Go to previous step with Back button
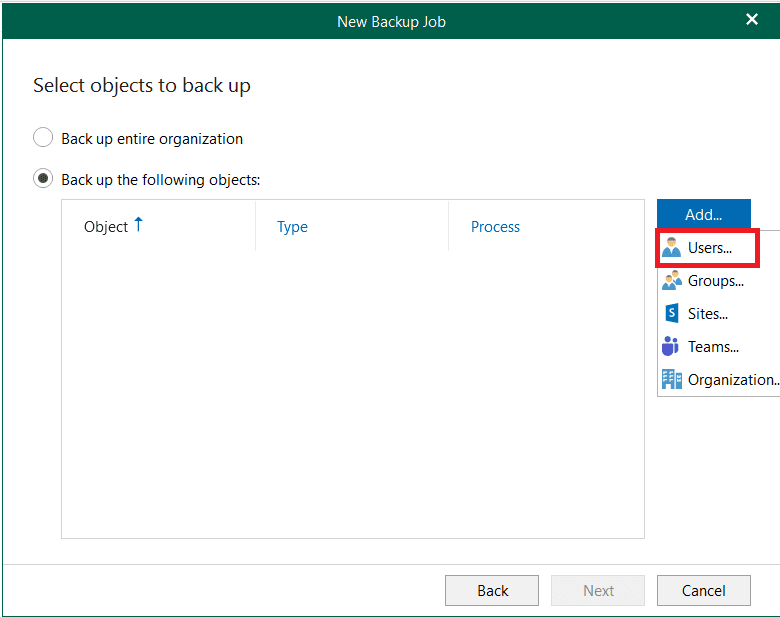 coord(492,591)
